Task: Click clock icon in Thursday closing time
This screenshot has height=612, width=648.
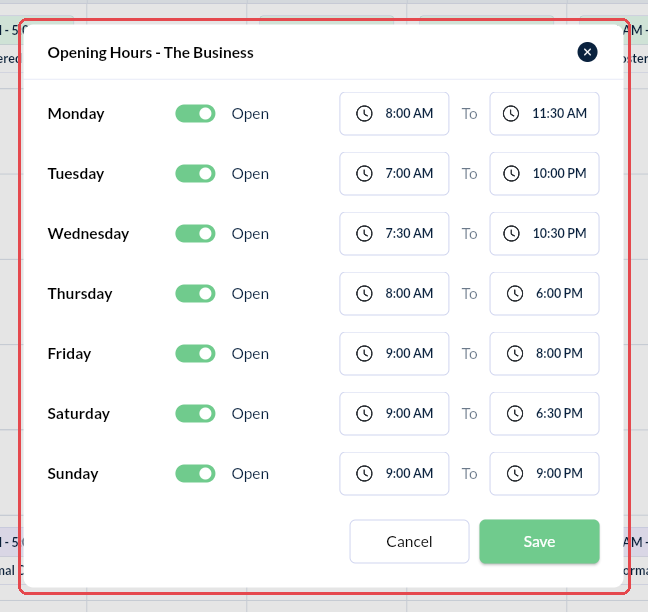Action: coord(515,293)
